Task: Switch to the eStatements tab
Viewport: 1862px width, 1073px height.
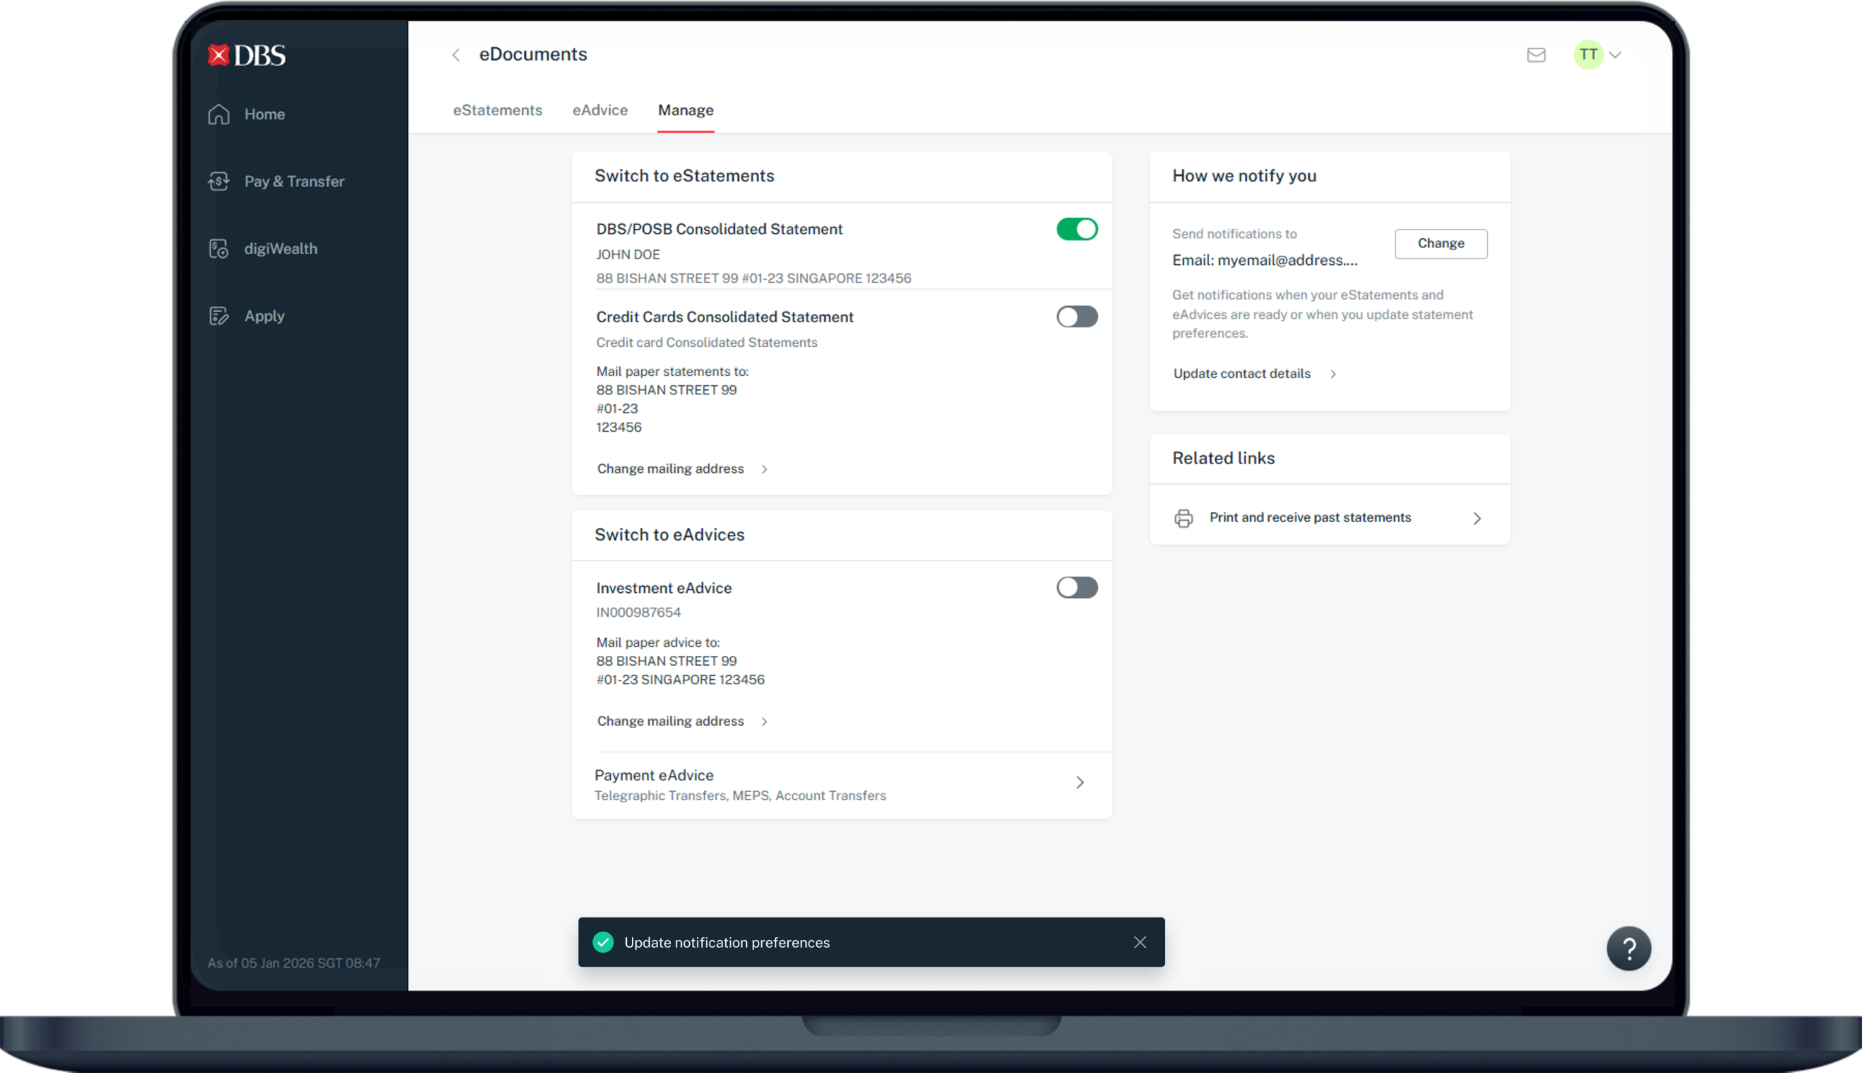Action: tap(497, 110)
